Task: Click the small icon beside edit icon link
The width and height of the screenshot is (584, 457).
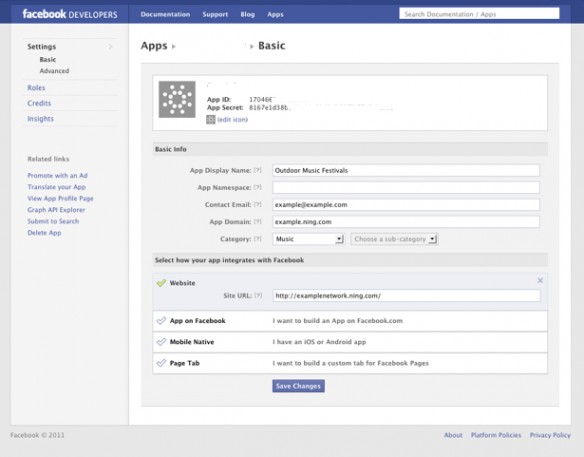Action: click(x=211, y=120)
